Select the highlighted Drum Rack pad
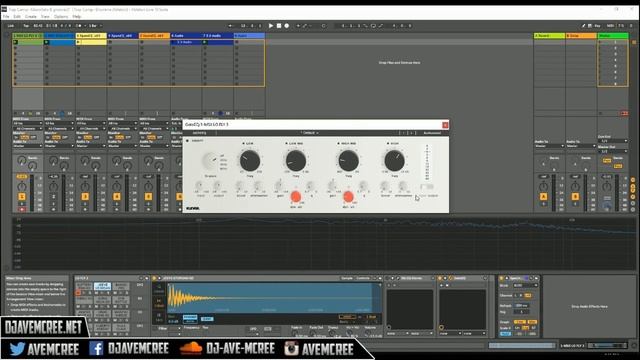Screen dimensions: 640x360 [x=102, y=286]
